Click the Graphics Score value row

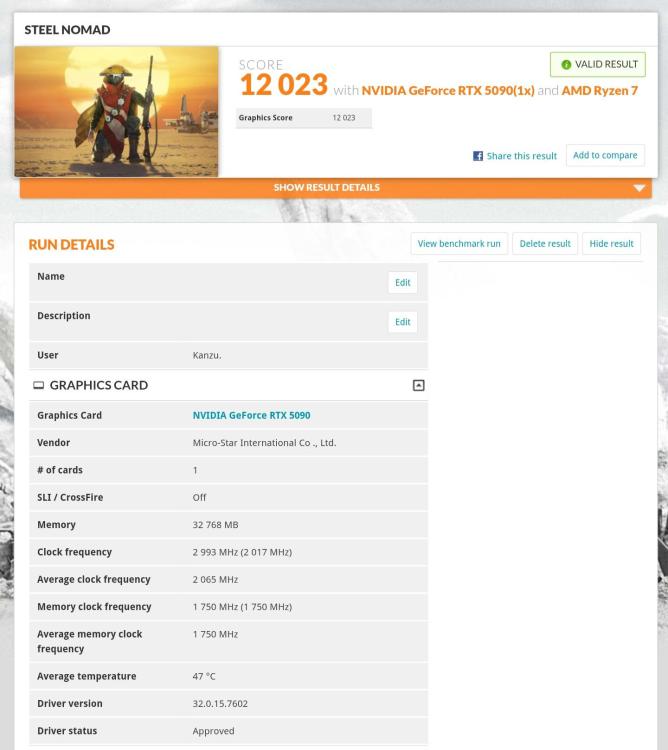[x=304, y=118]
